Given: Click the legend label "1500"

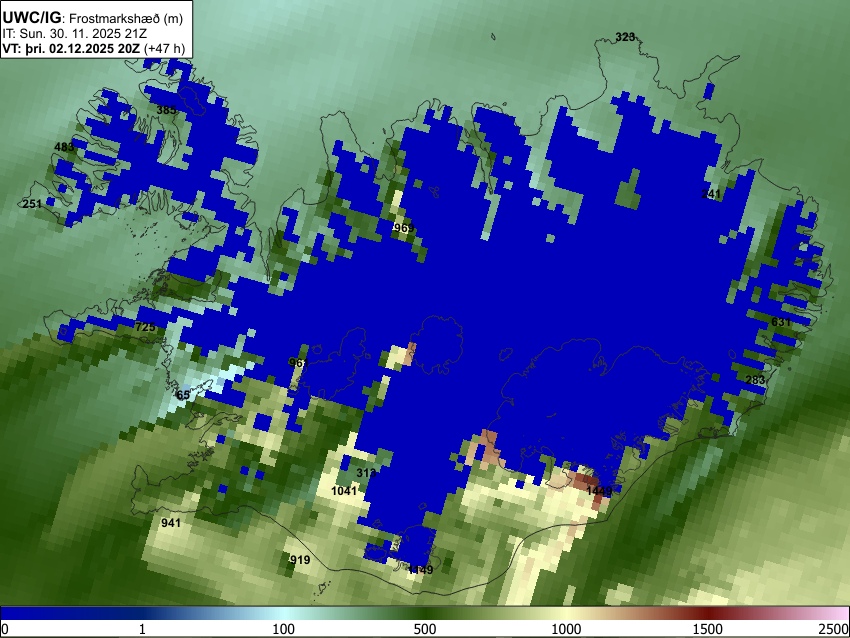Looking at the screenshot, I should click(708, 629).
